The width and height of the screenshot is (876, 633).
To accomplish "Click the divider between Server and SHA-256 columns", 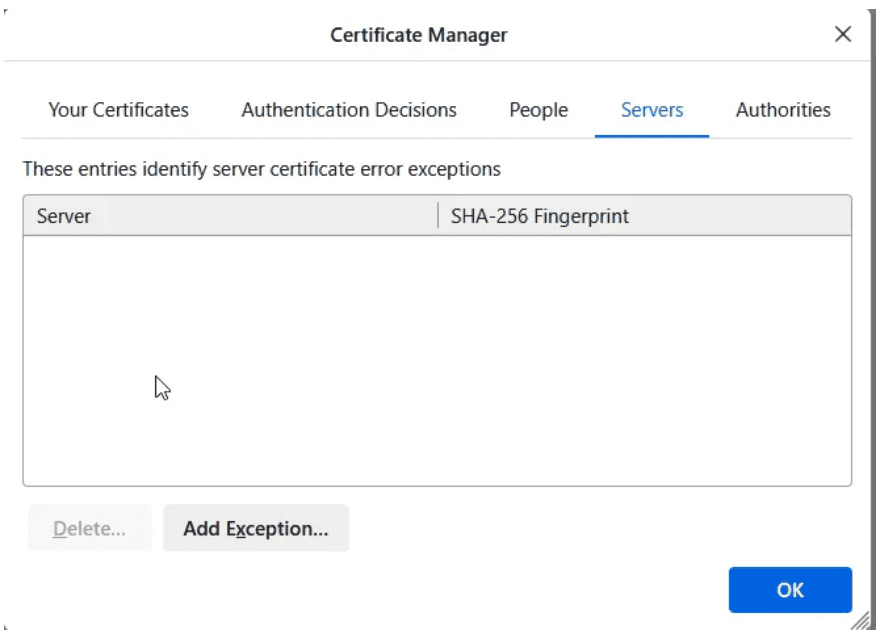I will tap(438, 216).
